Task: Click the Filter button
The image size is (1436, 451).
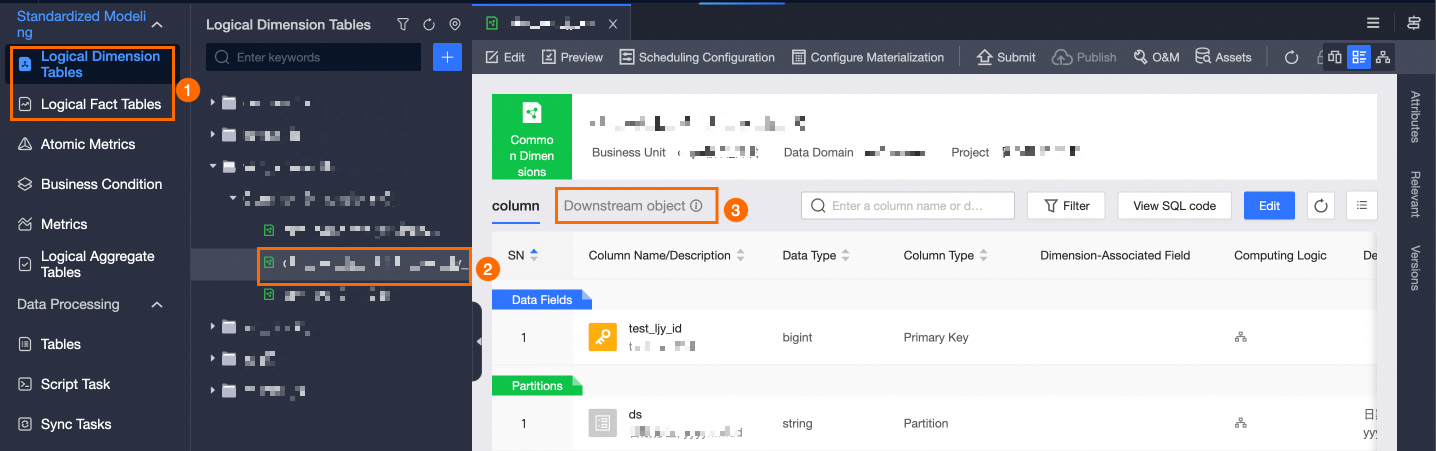Action: 1066,206
